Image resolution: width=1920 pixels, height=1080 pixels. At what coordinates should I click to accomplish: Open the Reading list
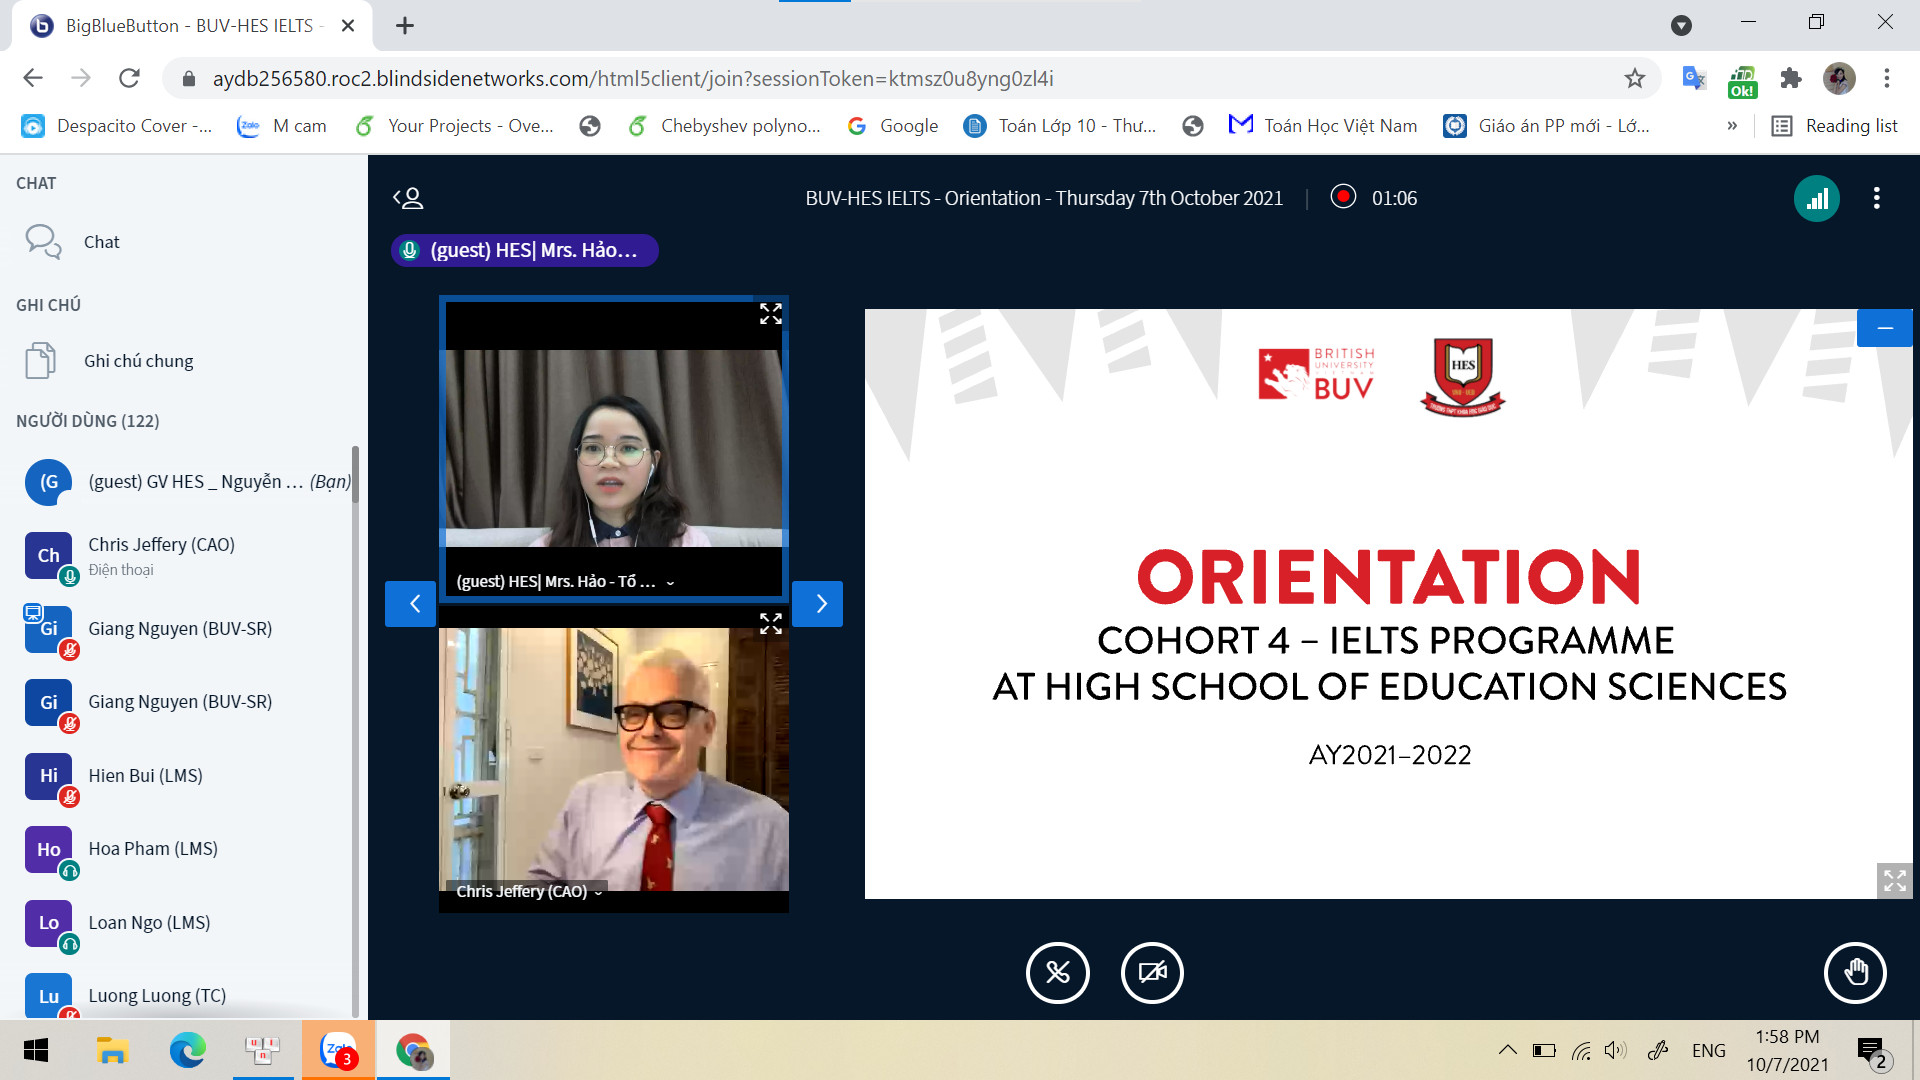coord(1835,126)
